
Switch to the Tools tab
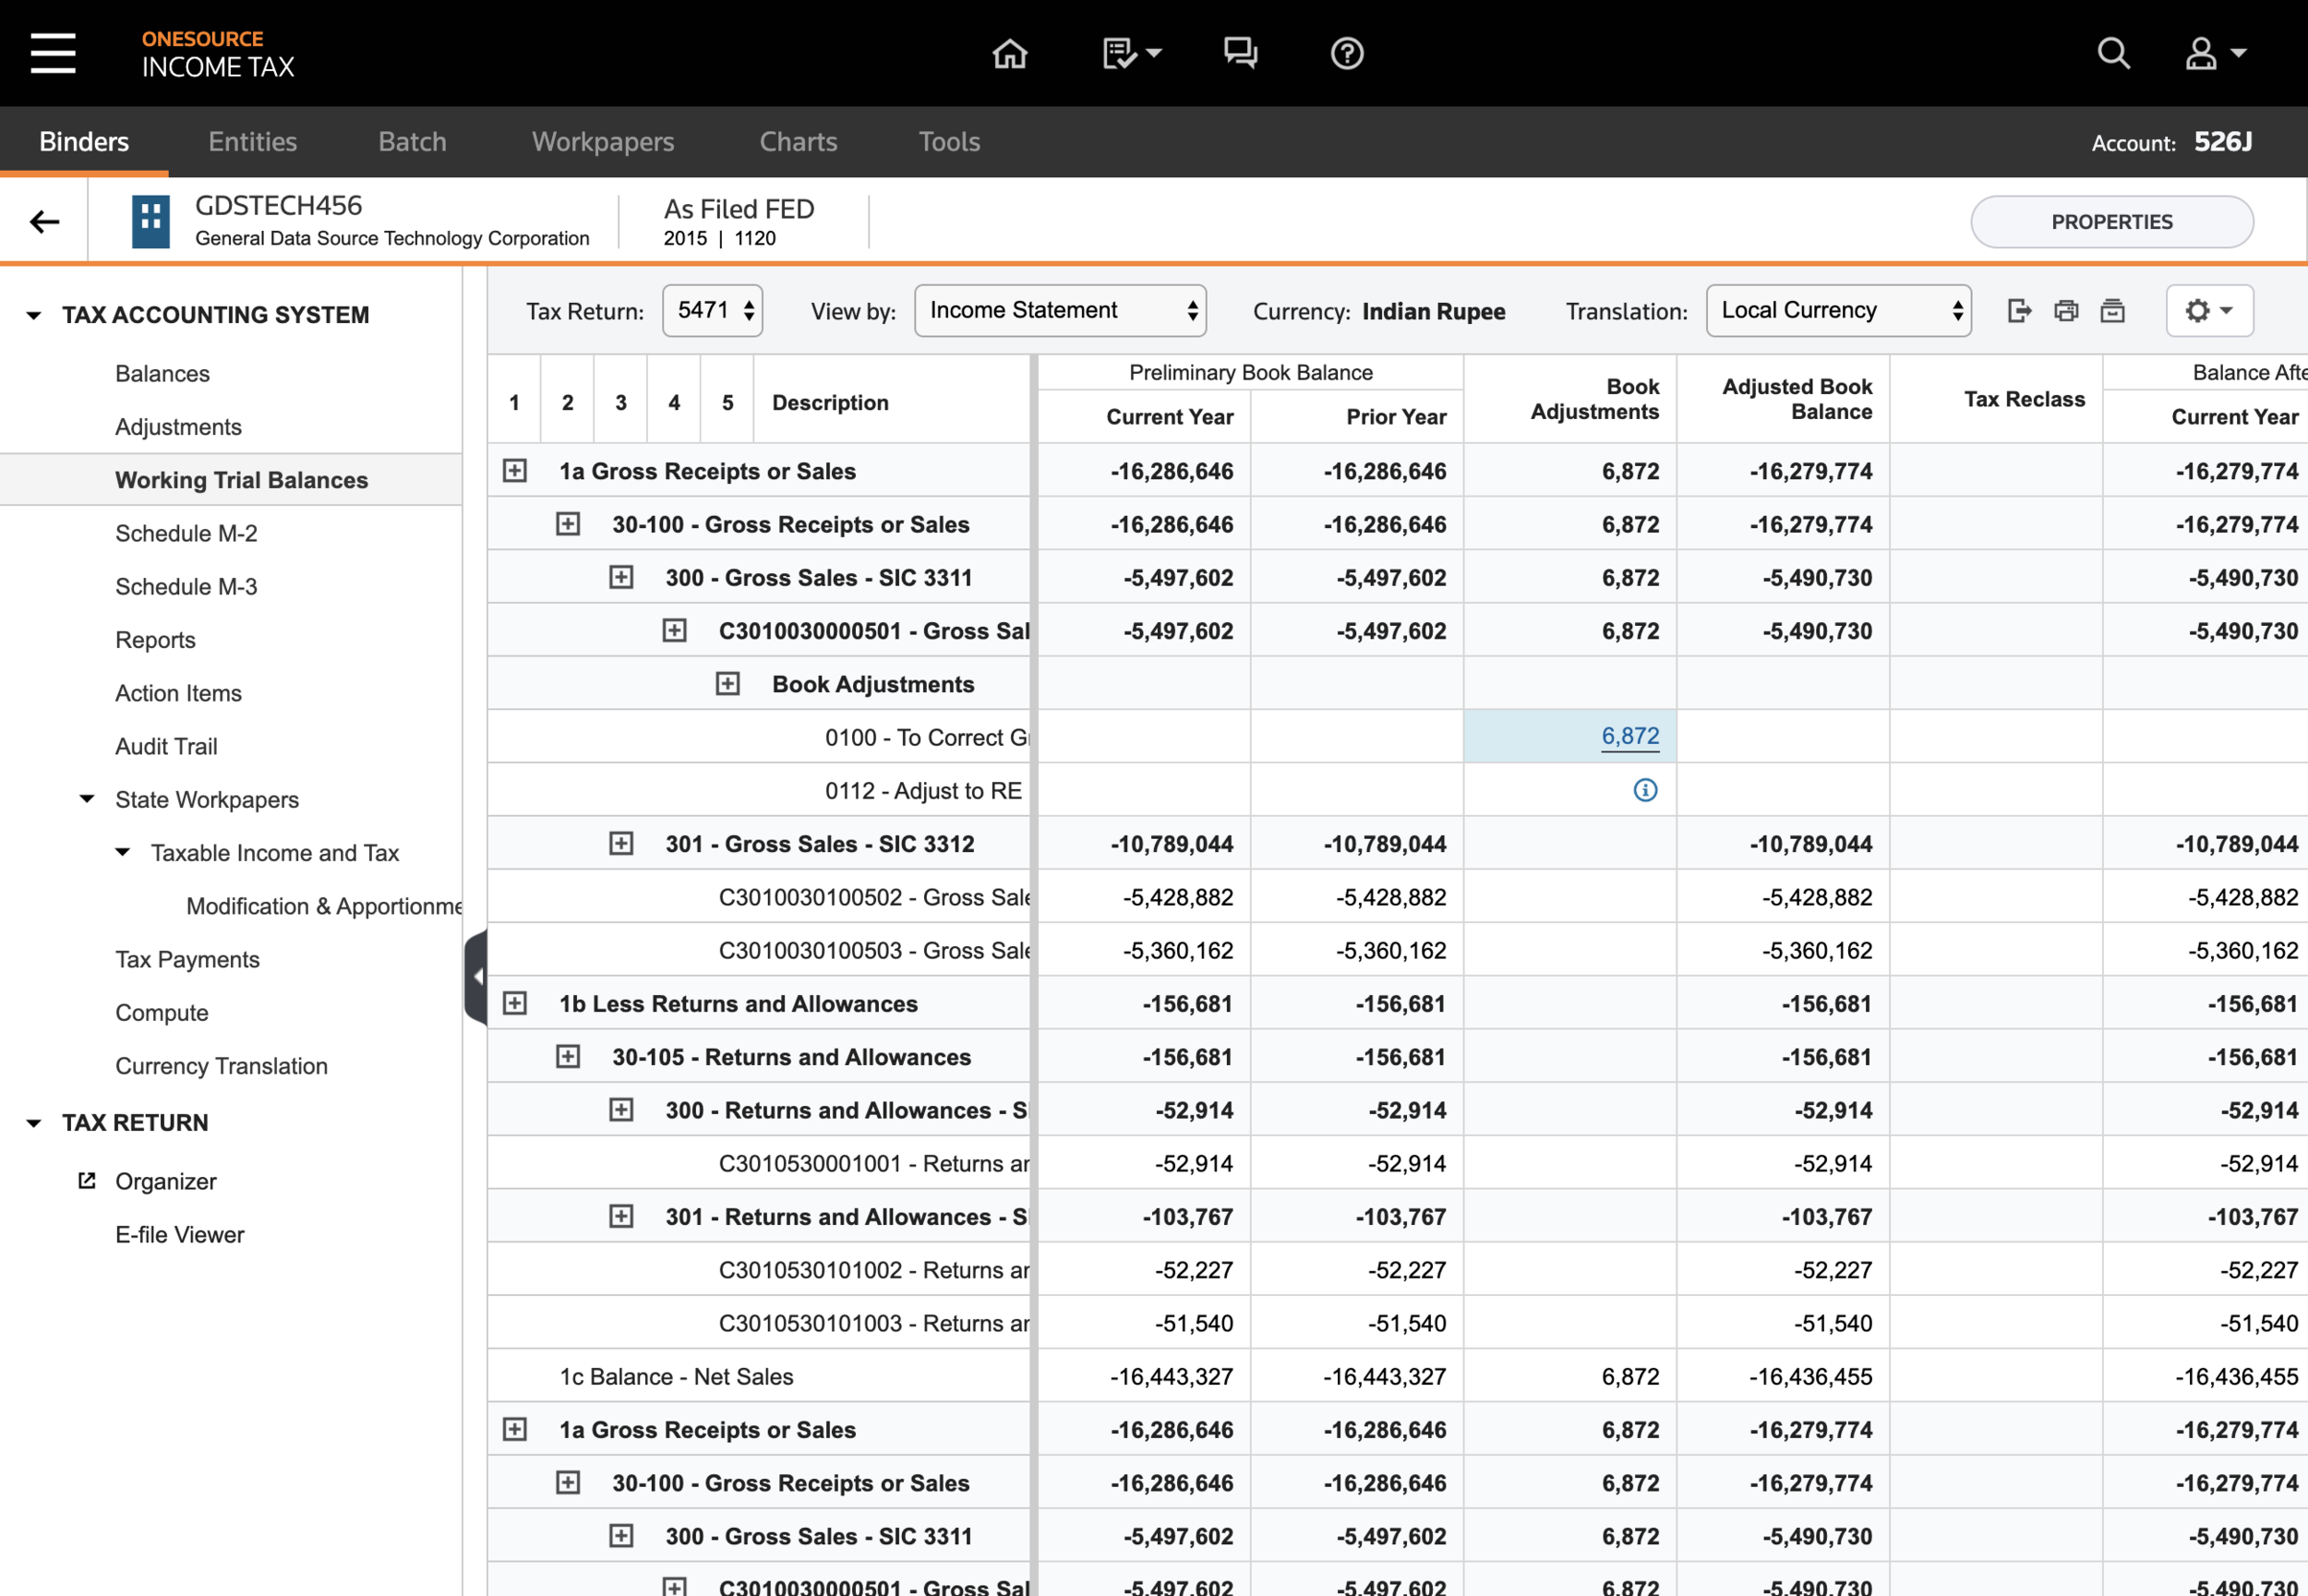point(949,142)
